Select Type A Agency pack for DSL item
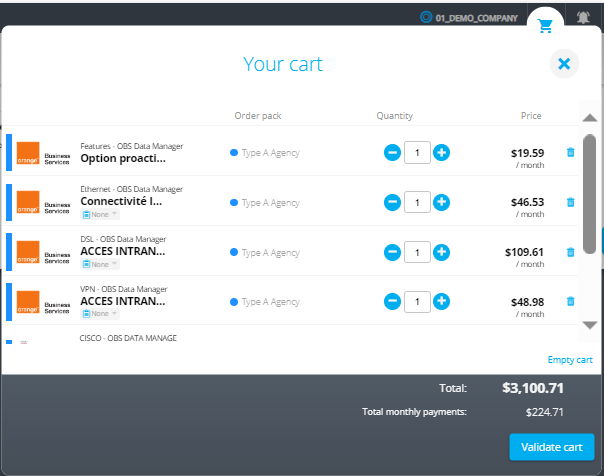The height and width of the screenshot is (476, 604). tap(265, 253)
